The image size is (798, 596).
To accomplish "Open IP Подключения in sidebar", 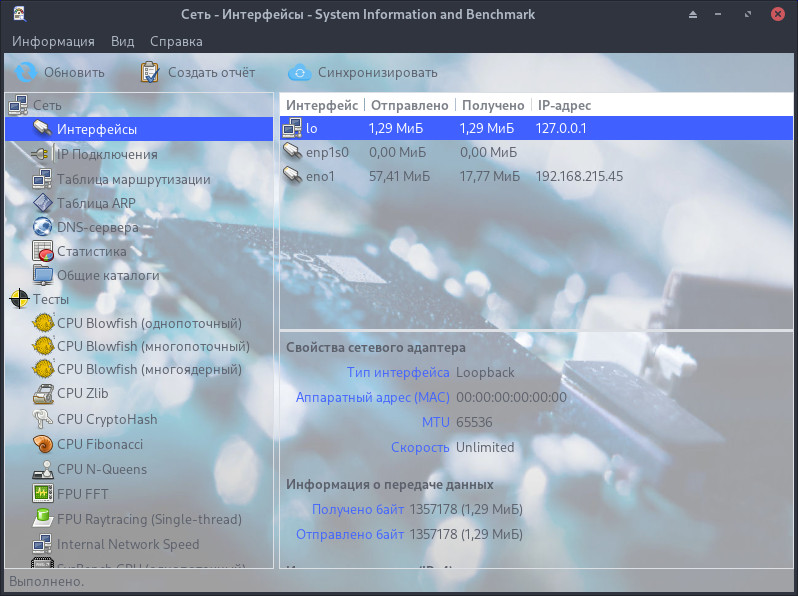I will pos(107,154).
